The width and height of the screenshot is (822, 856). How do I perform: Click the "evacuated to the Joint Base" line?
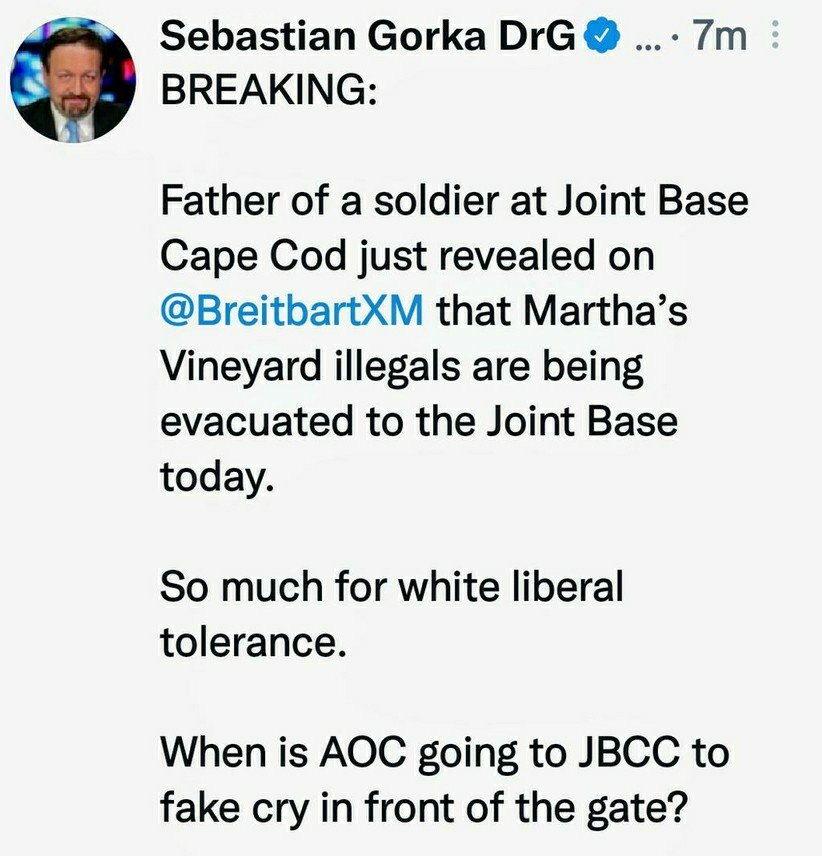419,420
